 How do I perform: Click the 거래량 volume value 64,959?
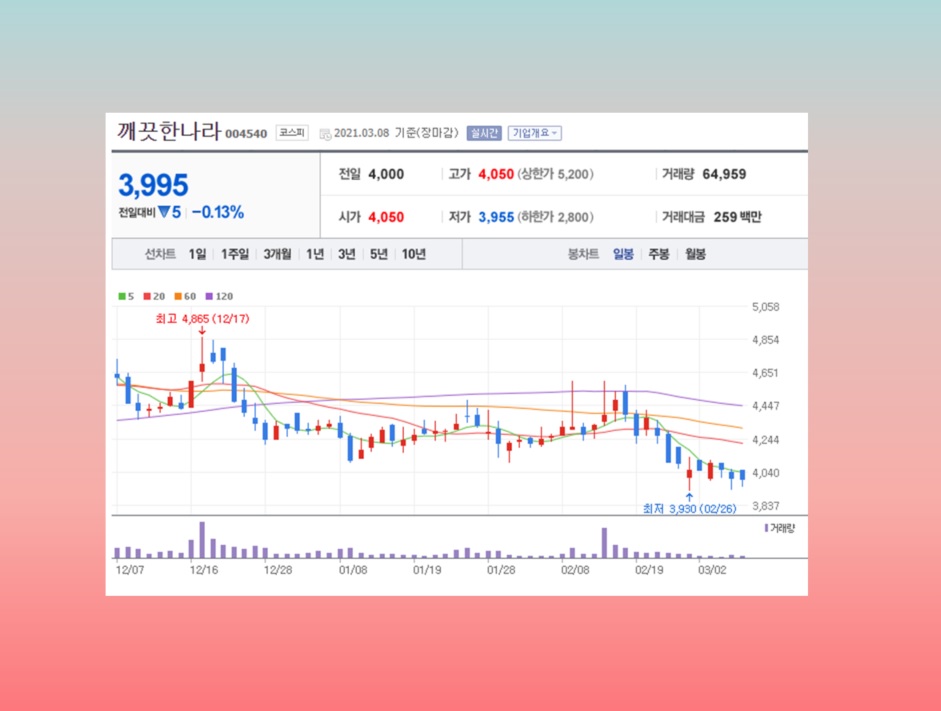[724, 175]
